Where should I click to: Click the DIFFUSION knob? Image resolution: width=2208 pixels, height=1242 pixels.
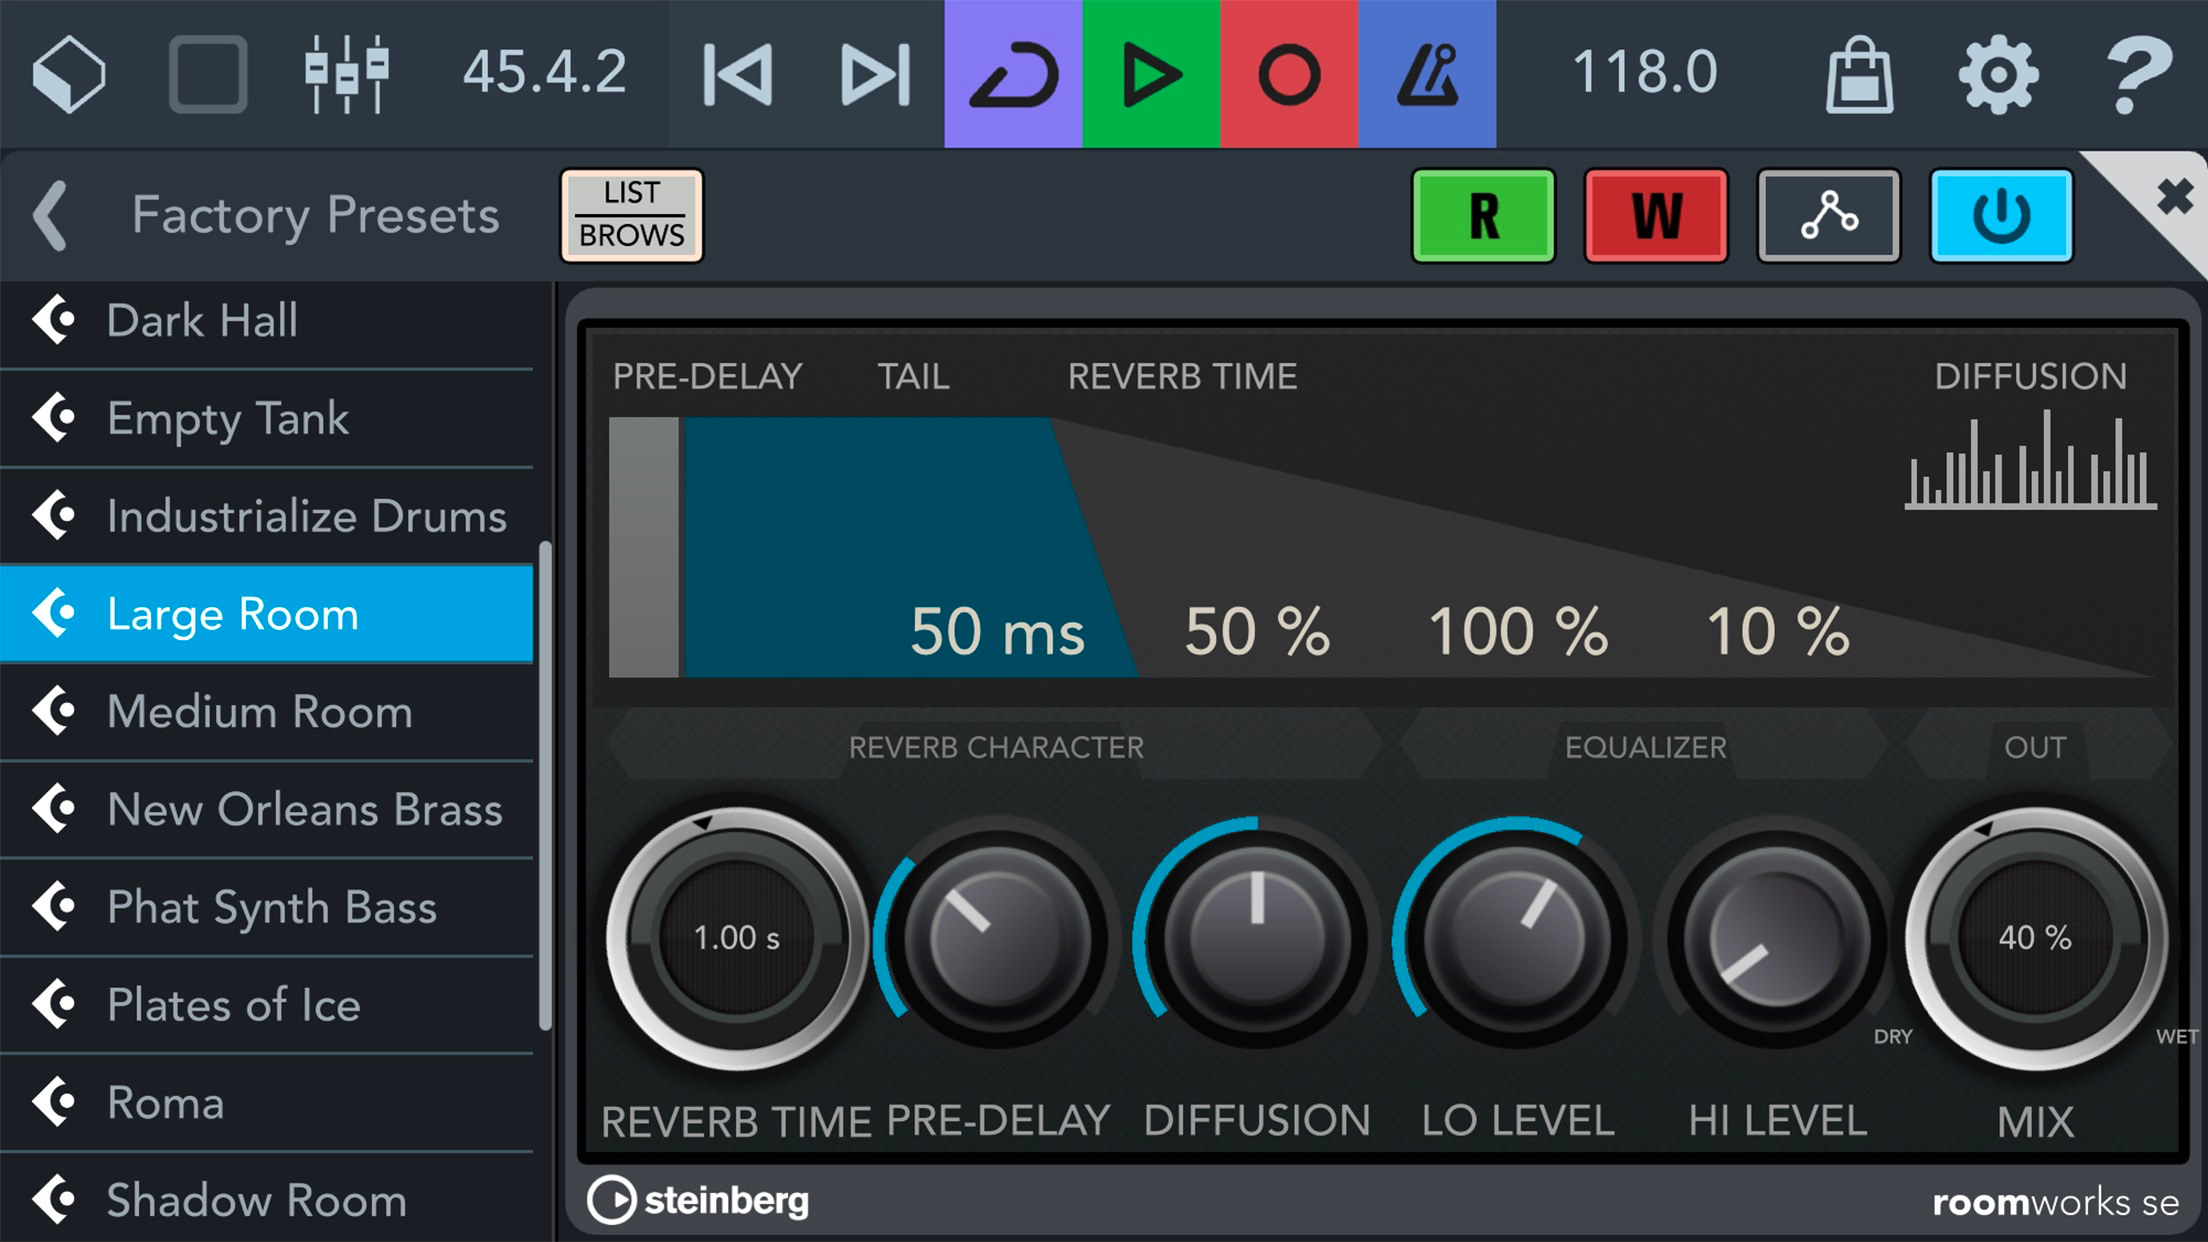[x=1257, y=938]
